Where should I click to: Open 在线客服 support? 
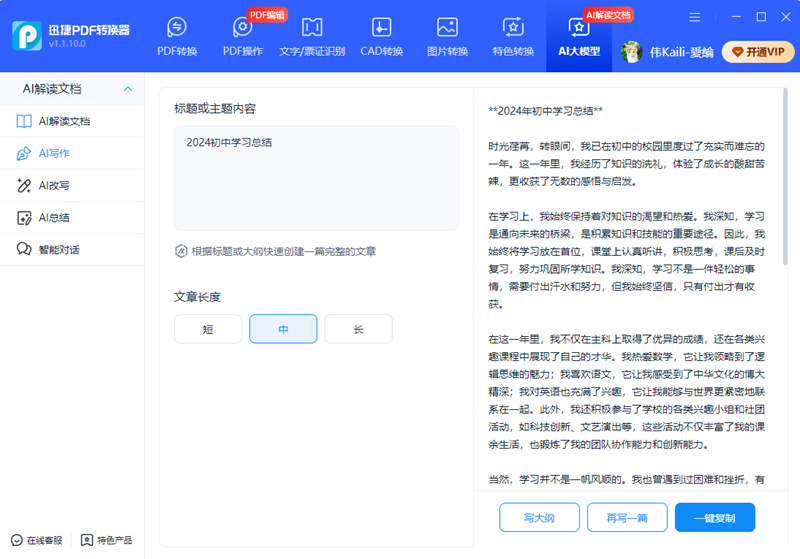[37, 540]
